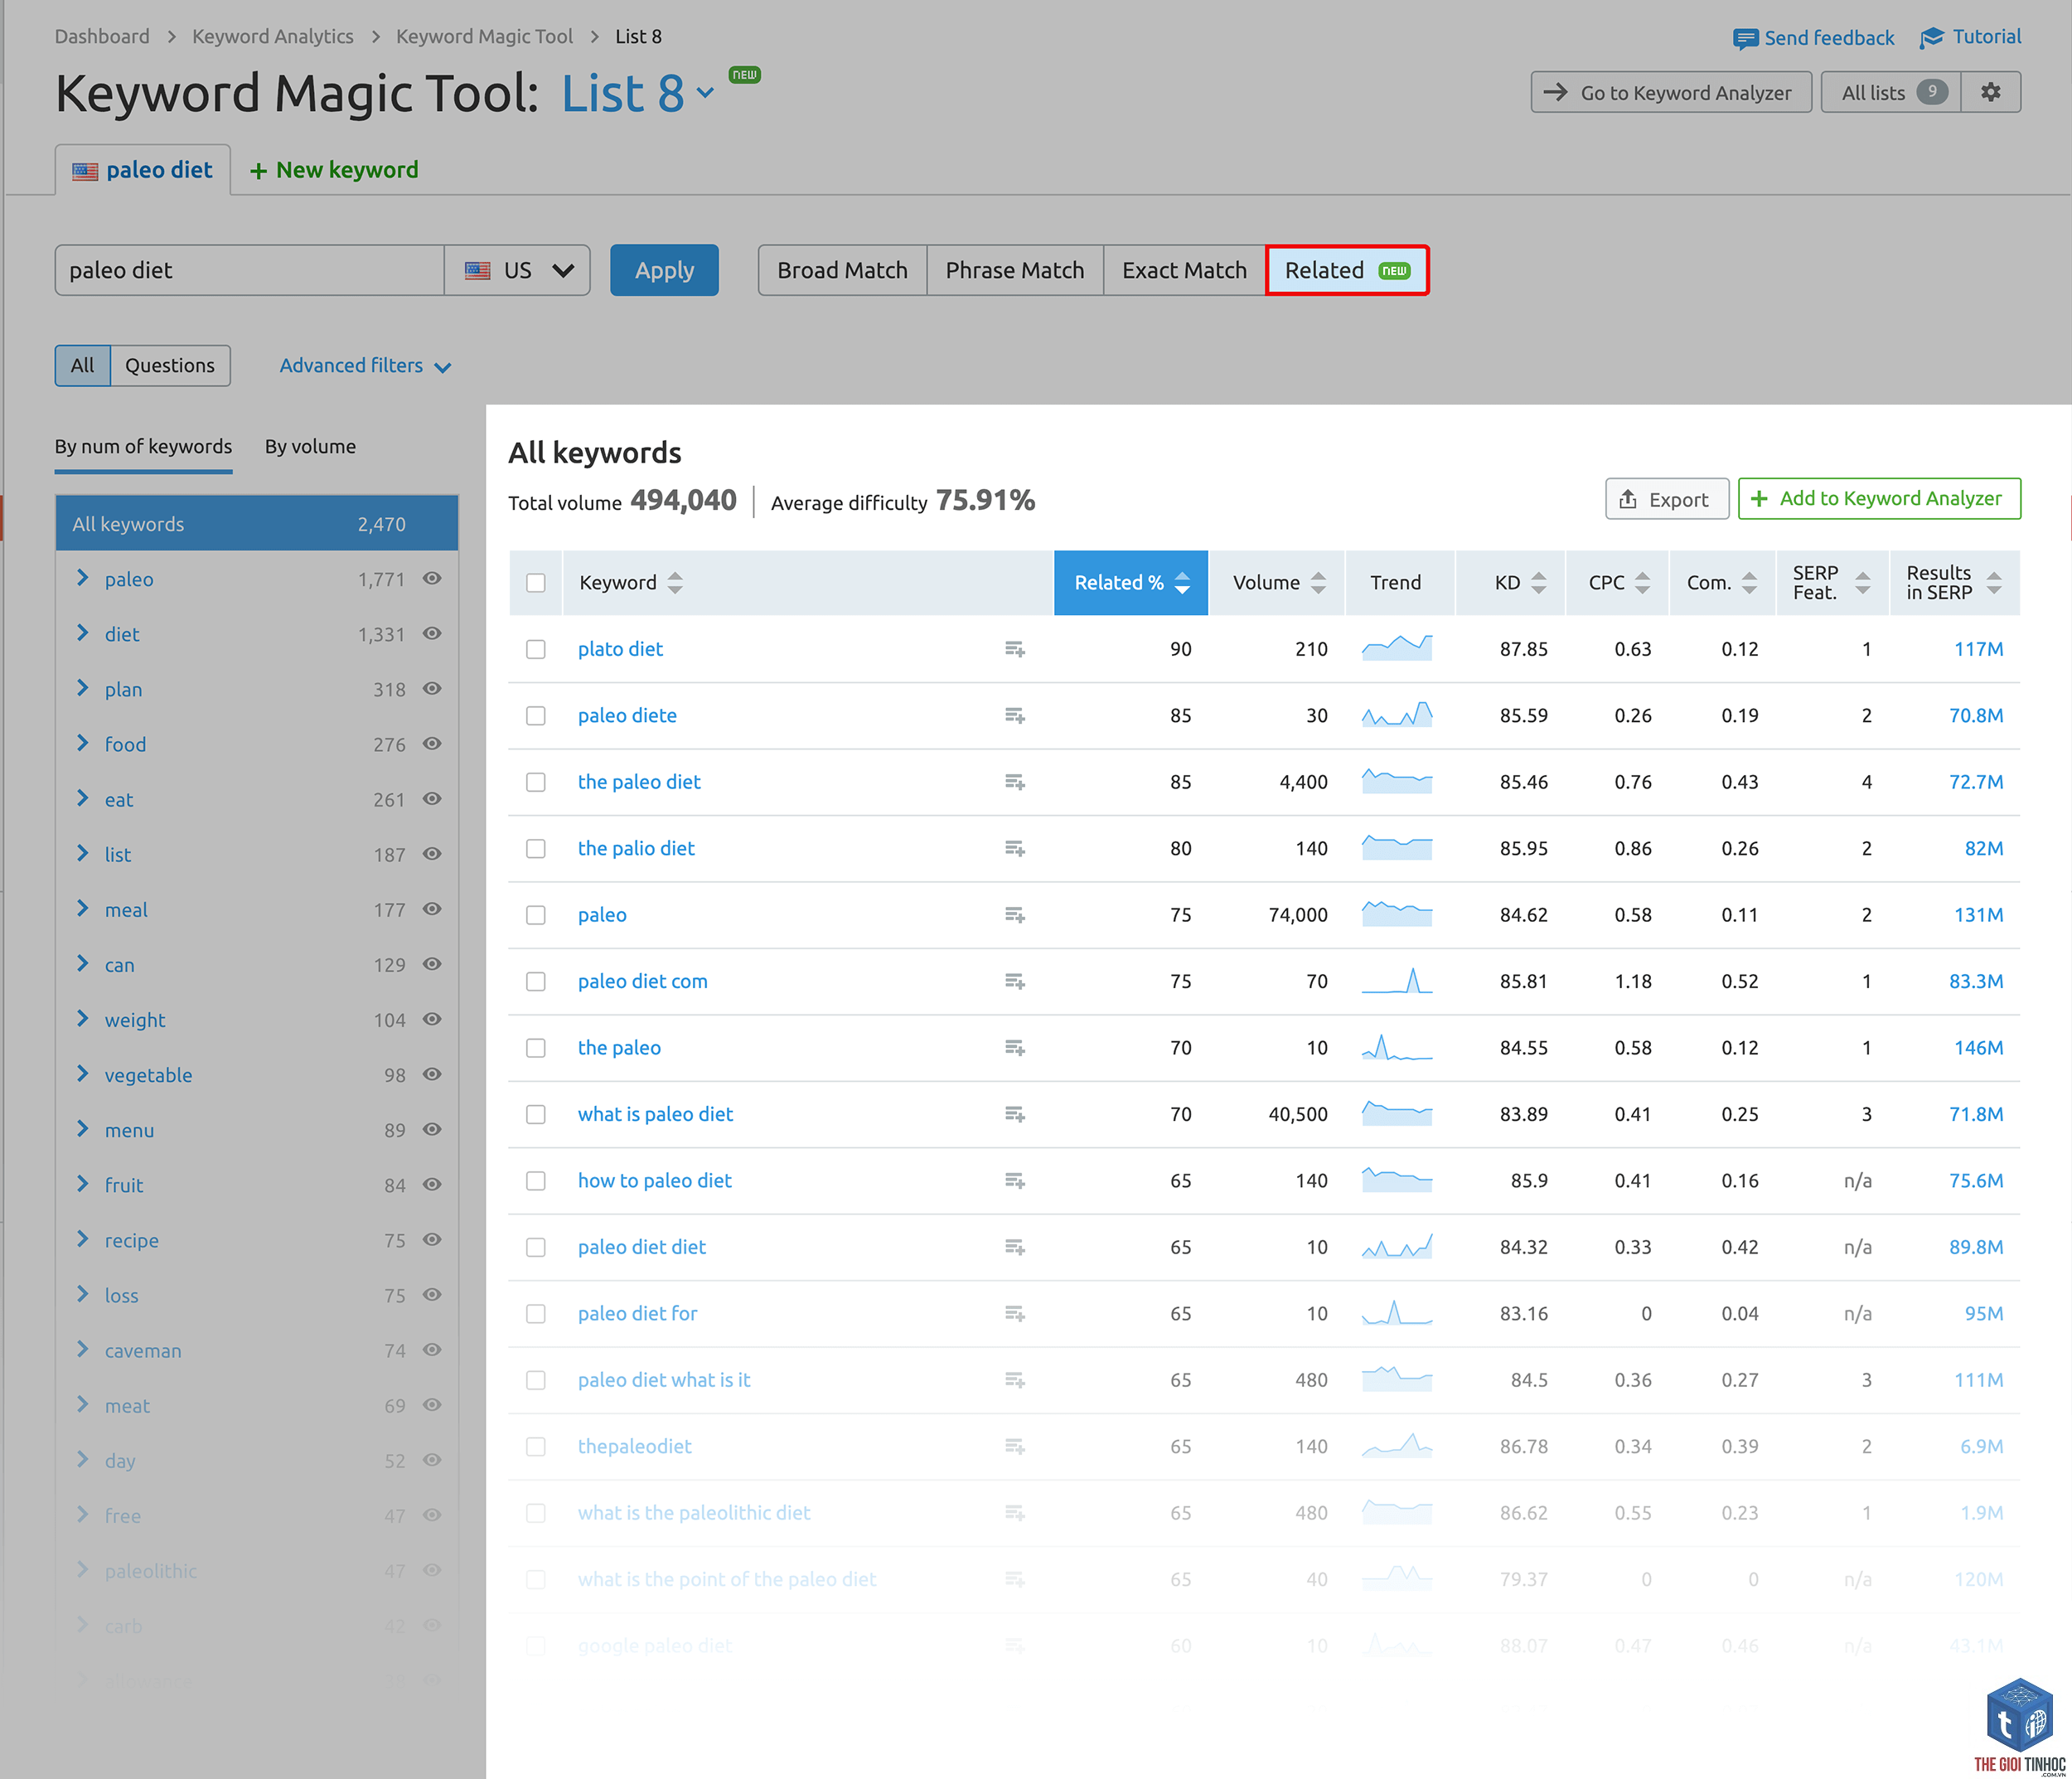Sort table by Keyword column arrows

(675, 583)
